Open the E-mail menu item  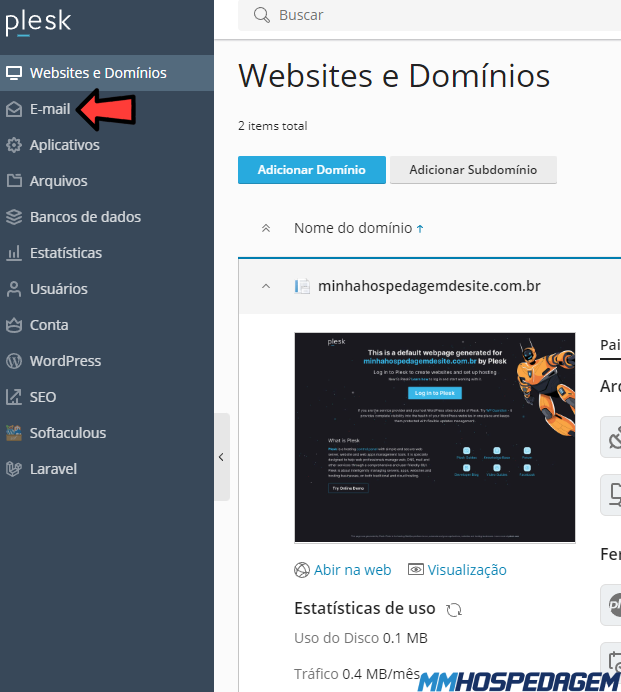[107, 109]
